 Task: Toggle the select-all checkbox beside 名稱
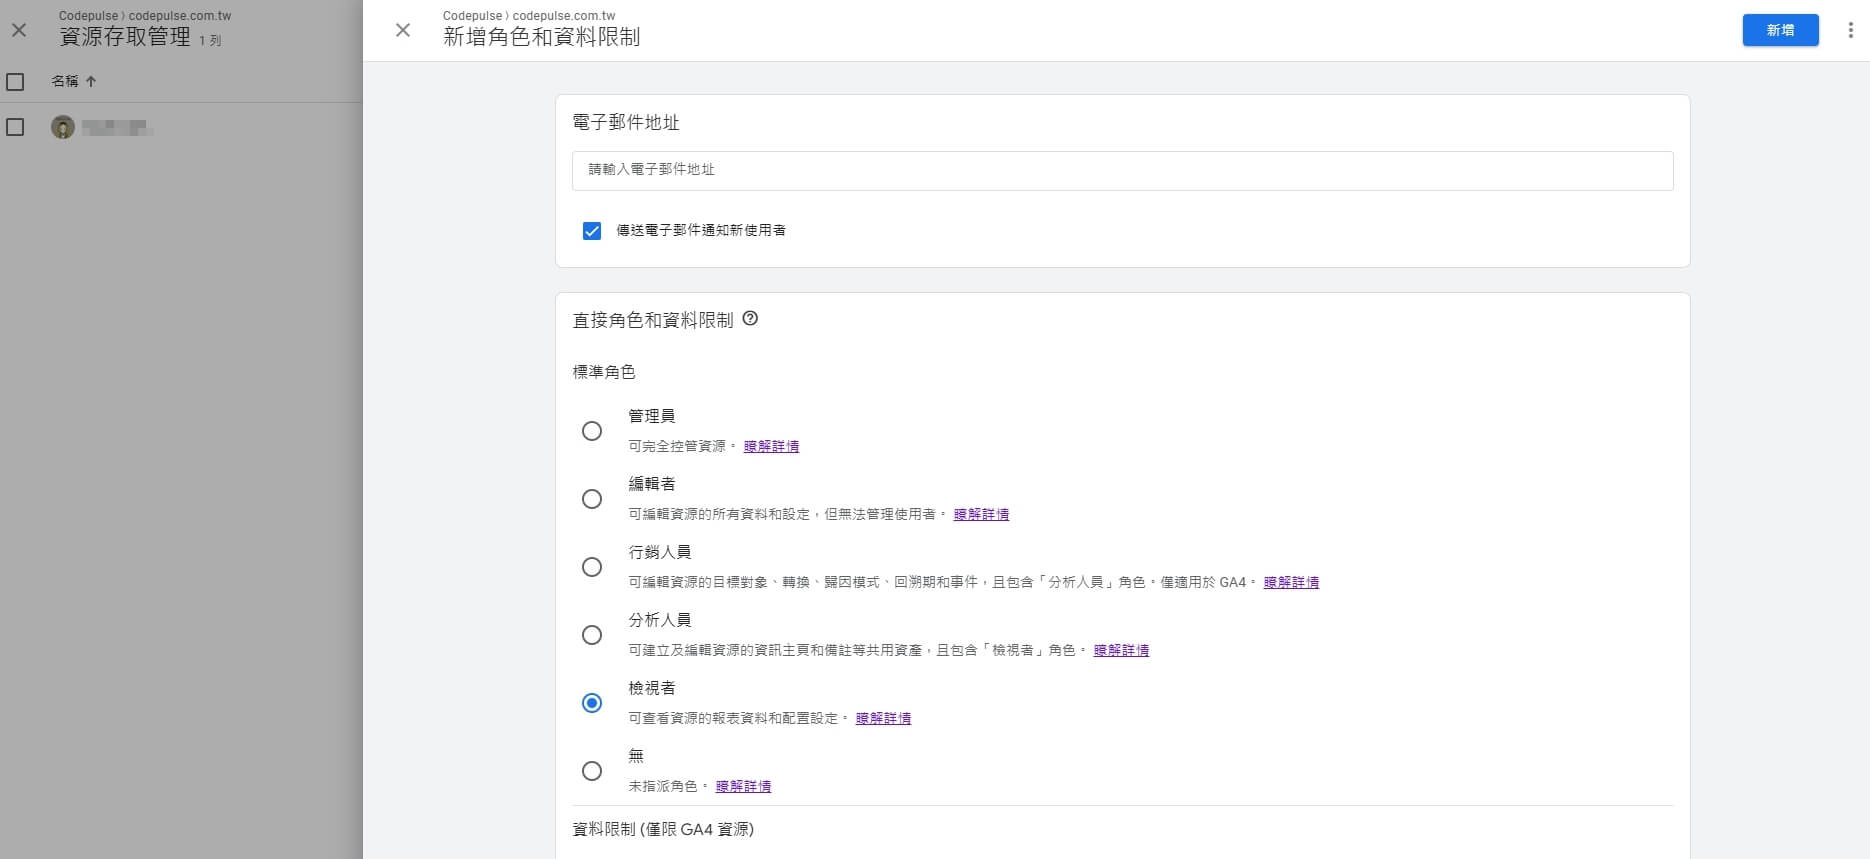(15, 82)
